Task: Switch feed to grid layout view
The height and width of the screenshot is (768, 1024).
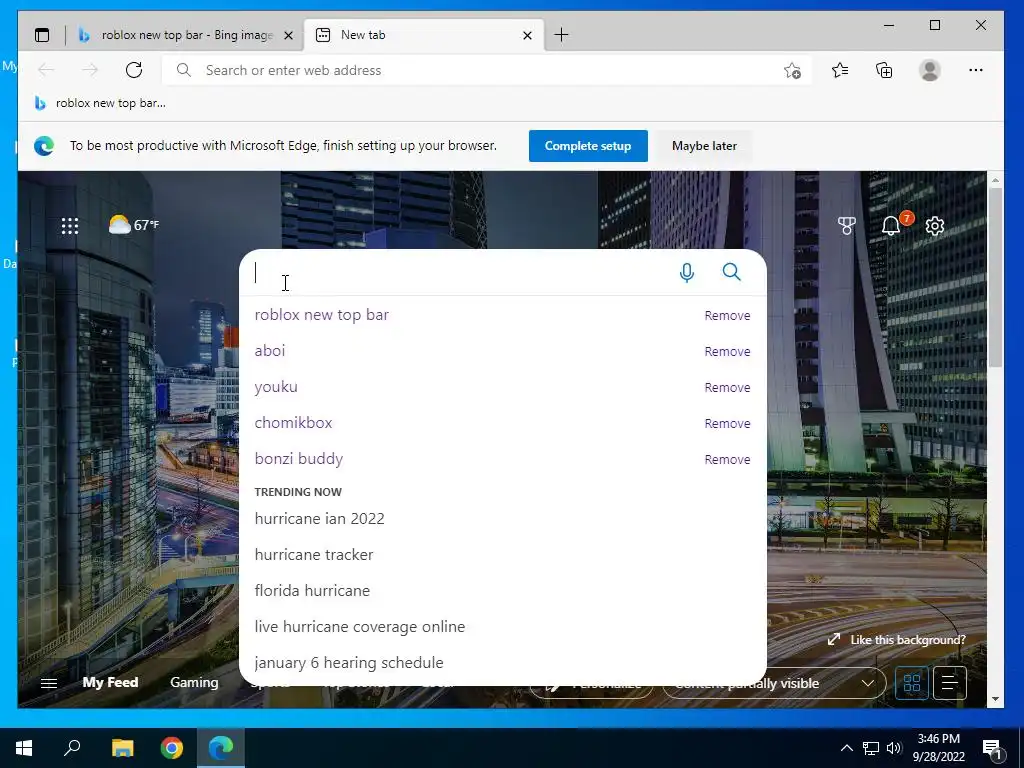Action: 912,683
